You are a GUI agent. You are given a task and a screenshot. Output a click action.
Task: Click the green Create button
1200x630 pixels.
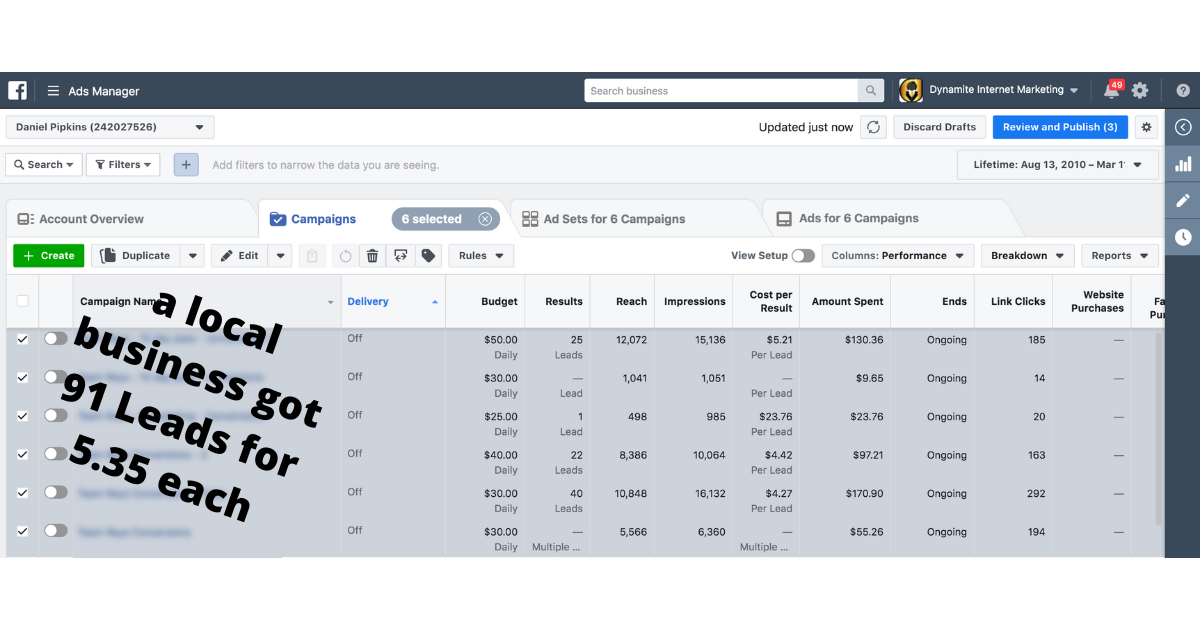(x=48, y=256)
